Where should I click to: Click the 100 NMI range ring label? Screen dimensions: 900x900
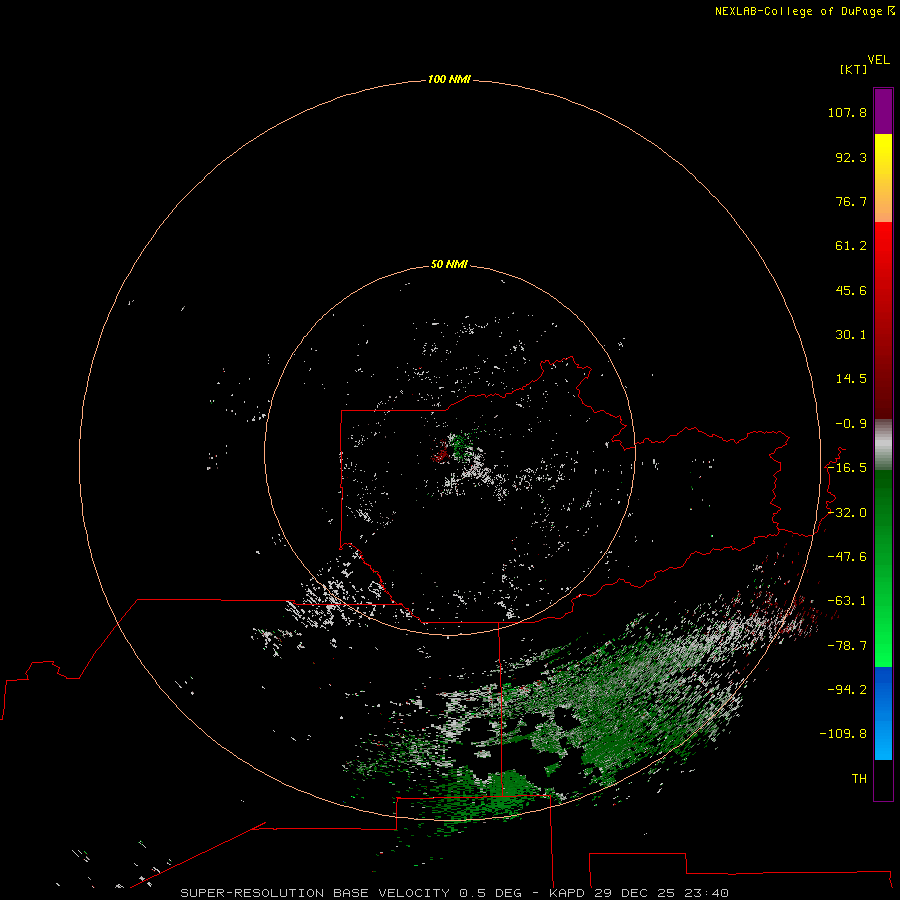(x=449, y=79)
